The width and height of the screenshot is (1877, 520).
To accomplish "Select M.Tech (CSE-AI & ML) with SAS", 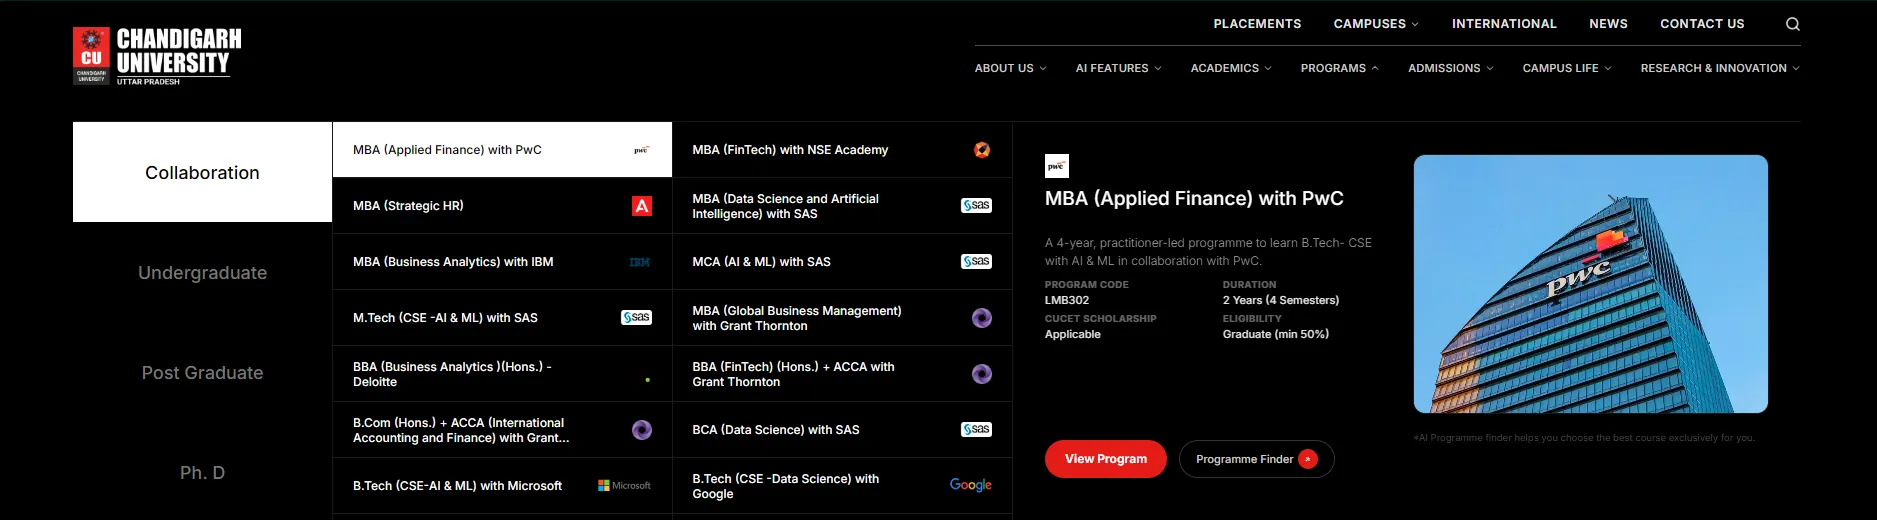I will point(502,318).
